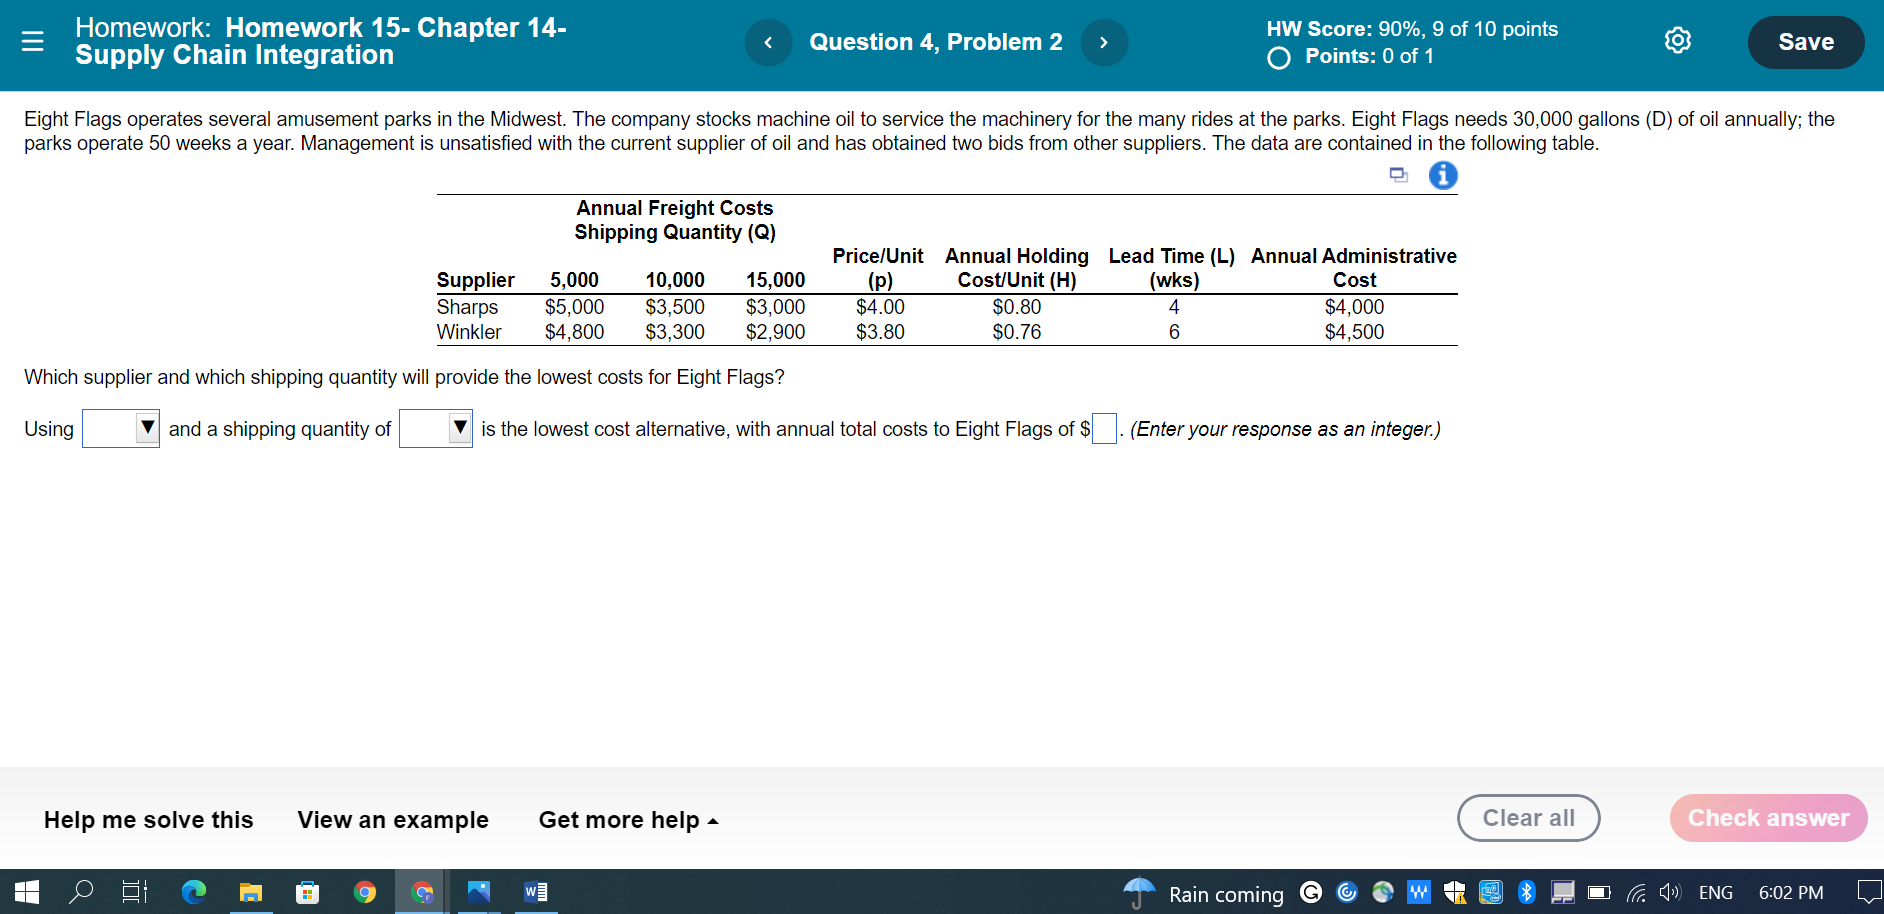
Task: Open Windows Security tray icon
Action: click(x=1454, y=892)
